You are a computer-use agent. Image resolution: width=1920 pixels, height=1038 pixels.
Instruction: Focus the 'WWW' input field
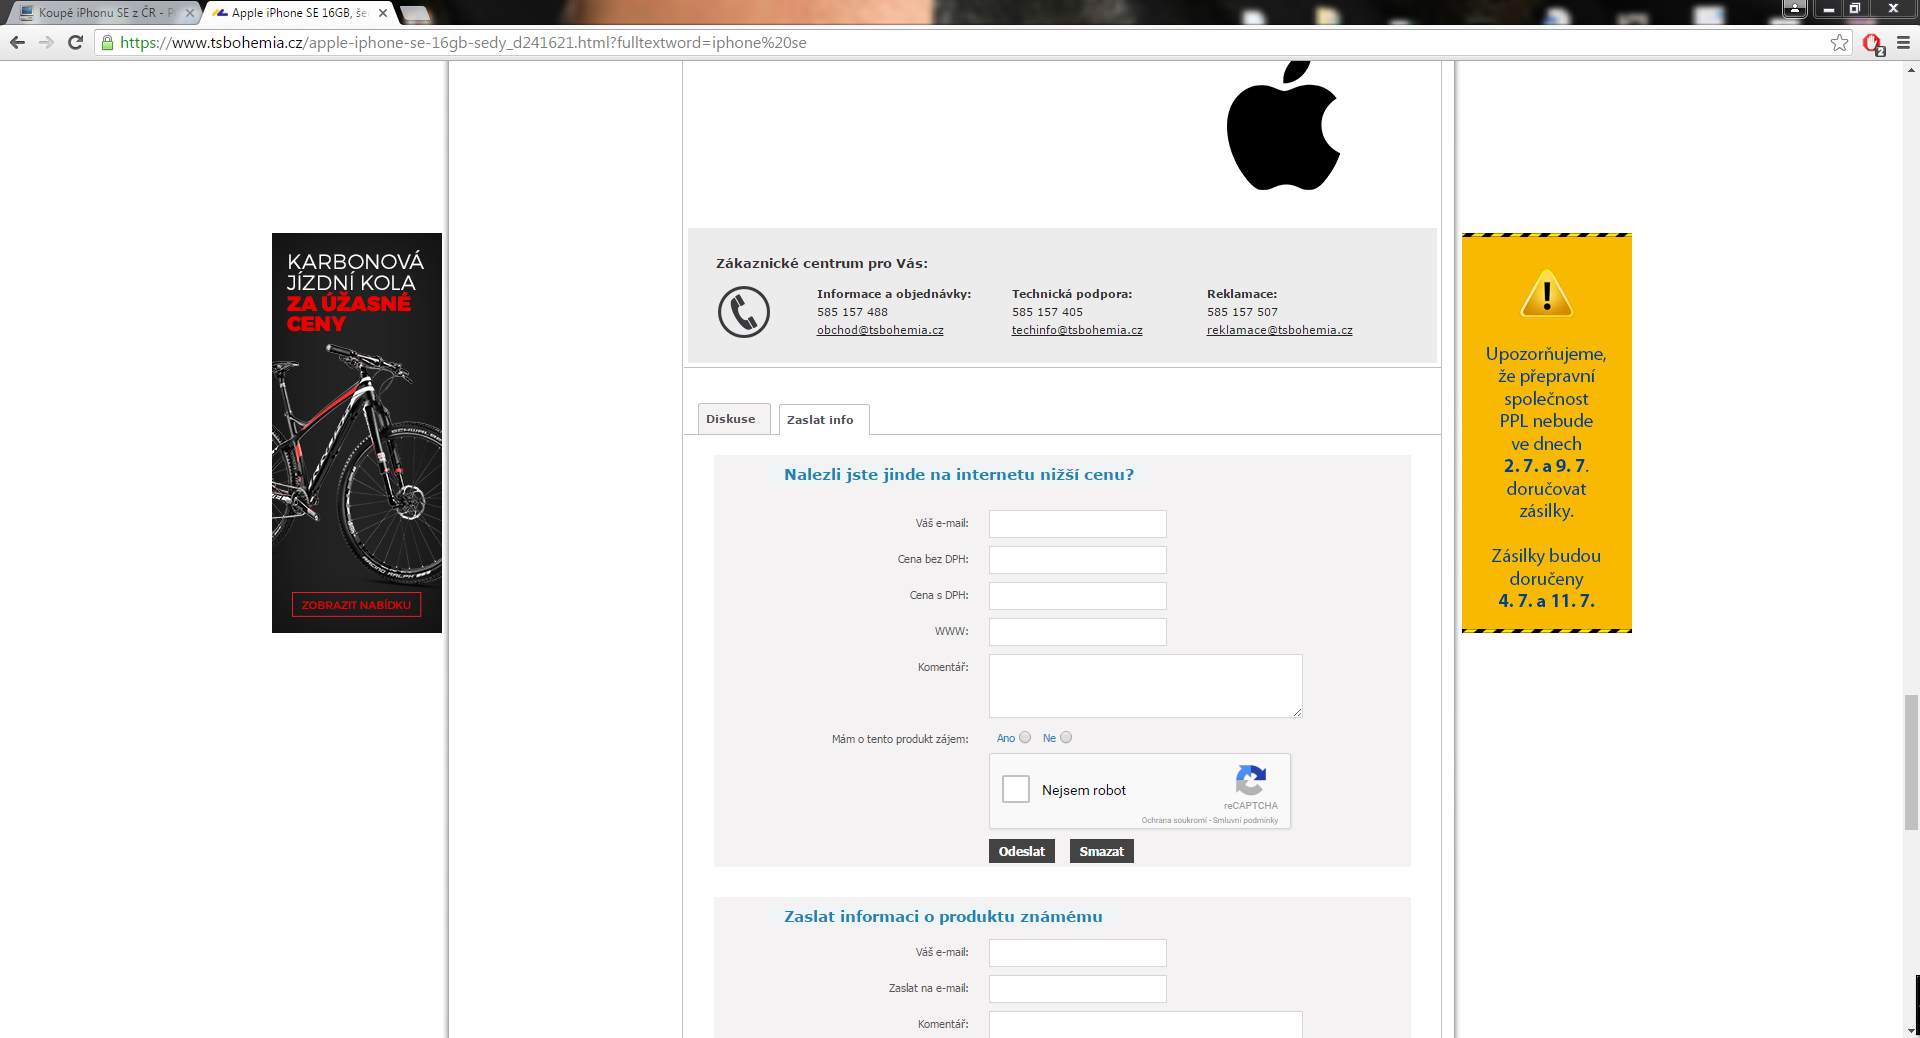[x=1078, y=632]
